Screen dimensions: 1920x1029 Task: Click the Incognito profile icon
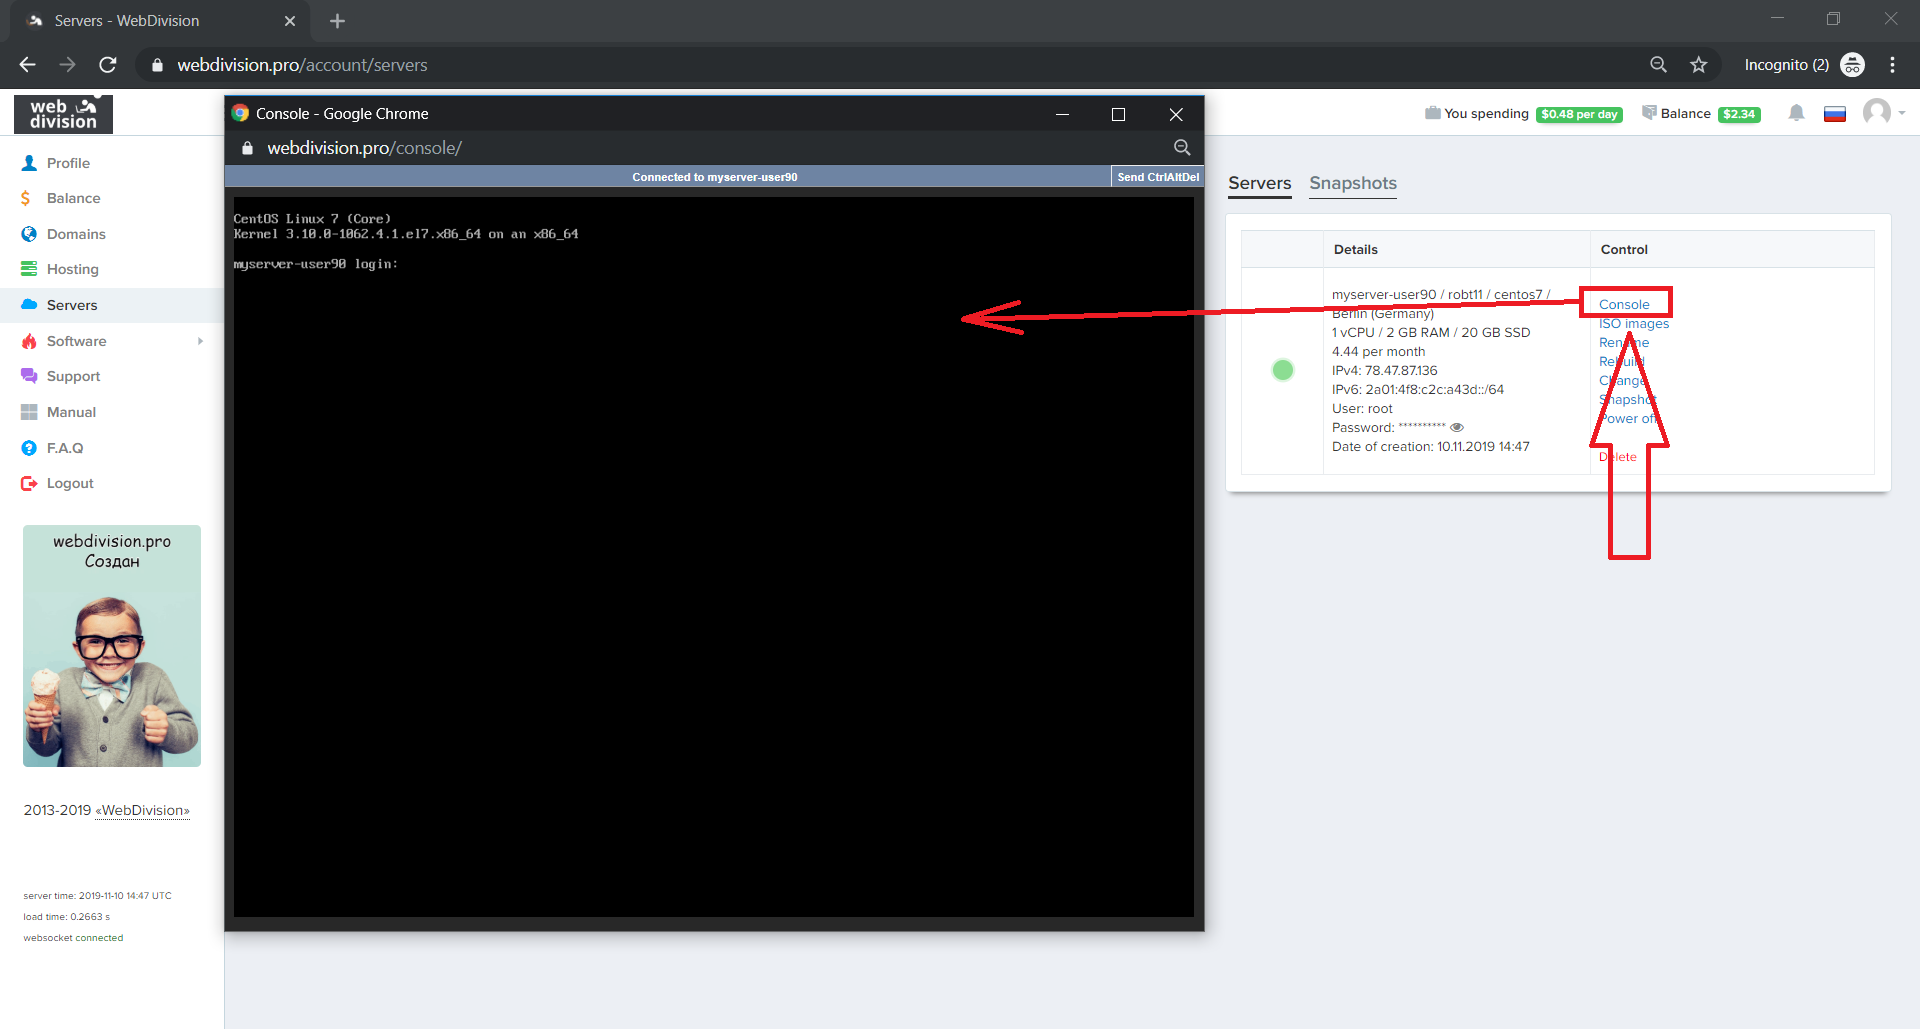tap(1852, 65)
